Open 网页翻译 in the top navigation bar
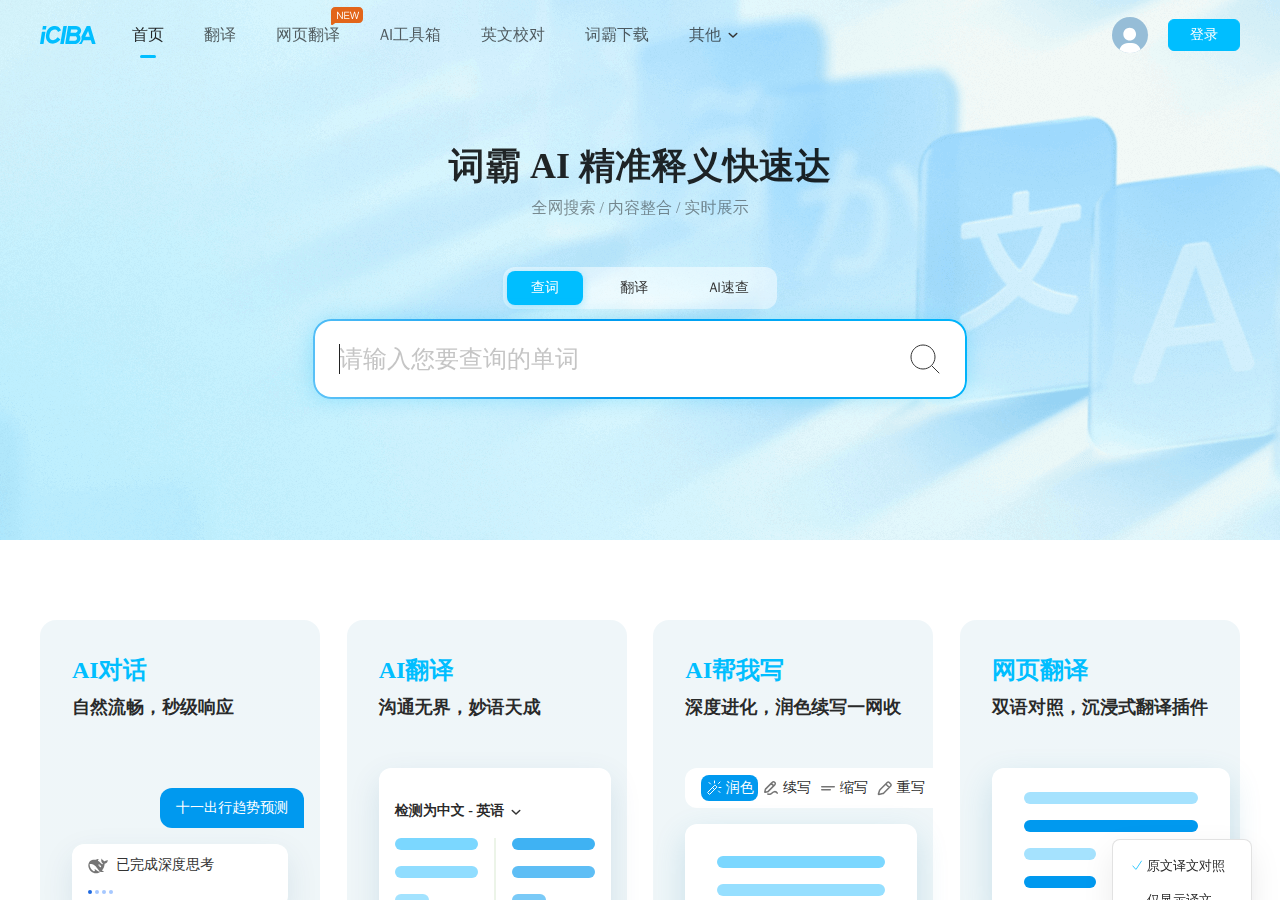The image size is (1280, 900). (x=308, y=35)
